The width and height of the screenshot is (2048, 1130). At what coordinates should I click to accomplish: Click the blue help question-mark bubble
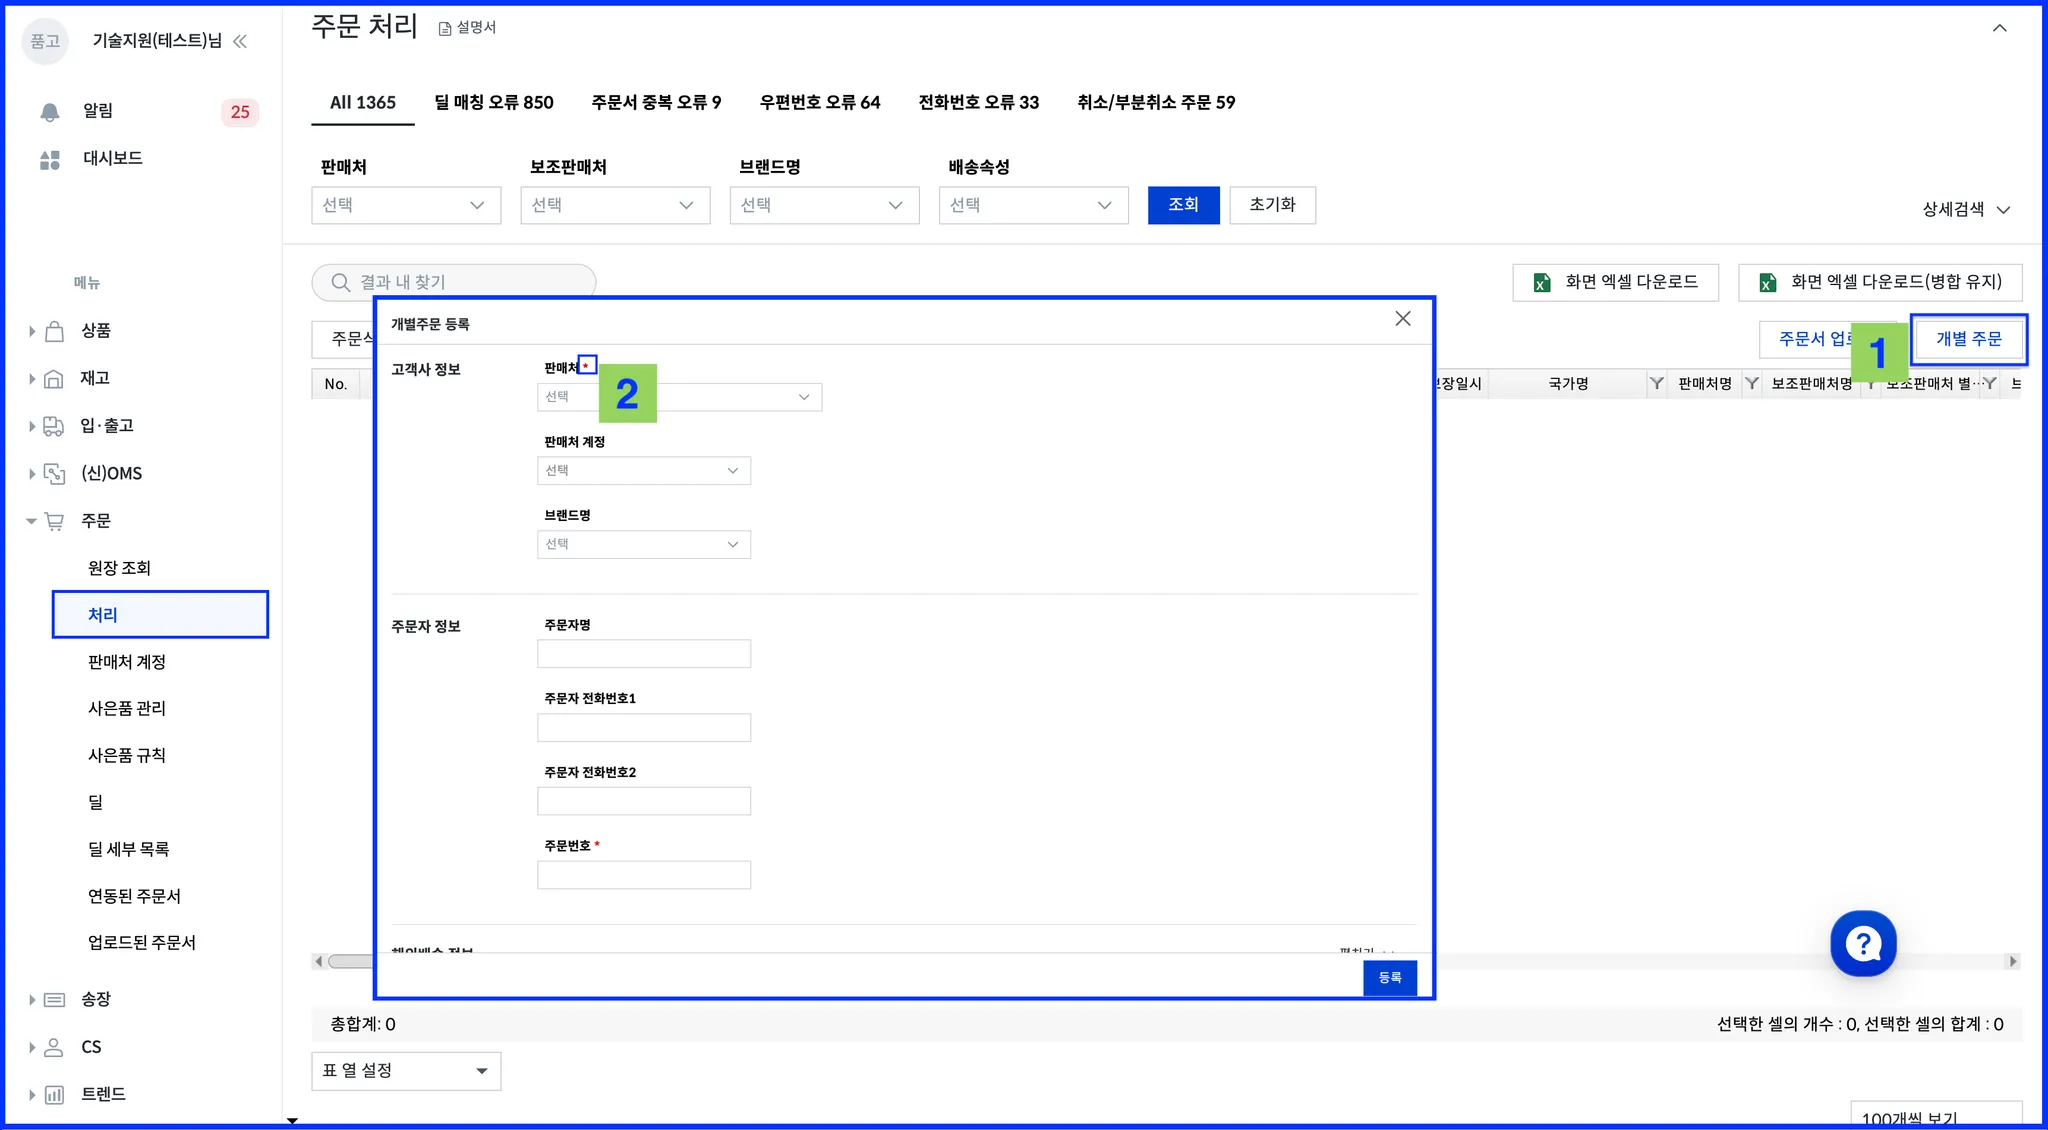point(1863,943)
